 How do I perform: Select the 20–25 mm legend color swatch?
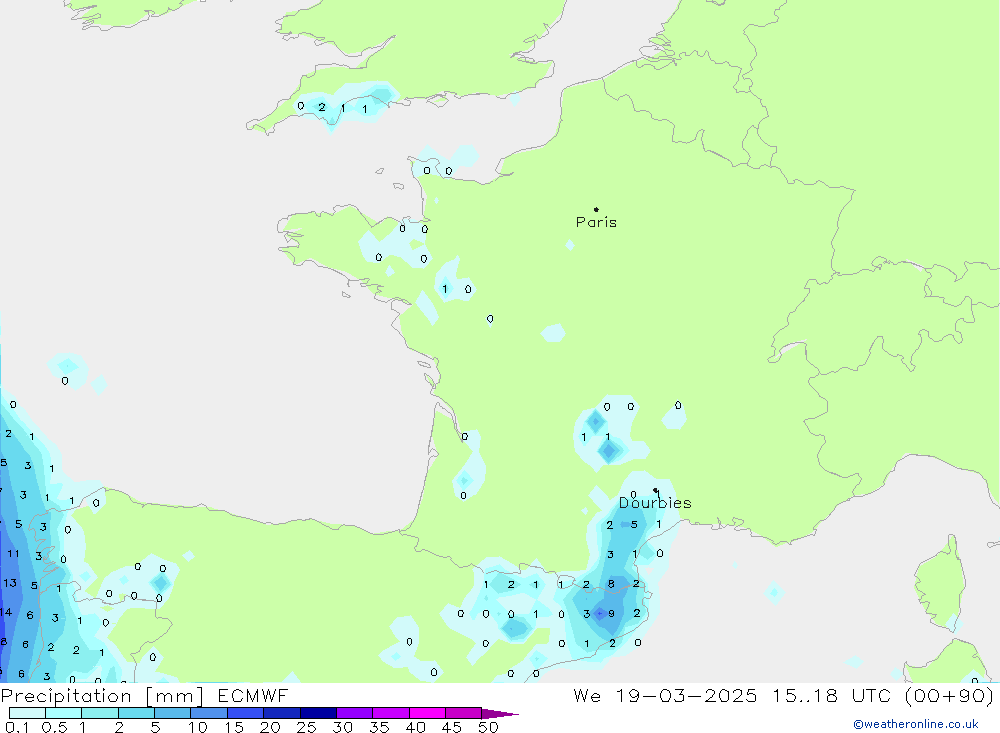coord(282,713)
